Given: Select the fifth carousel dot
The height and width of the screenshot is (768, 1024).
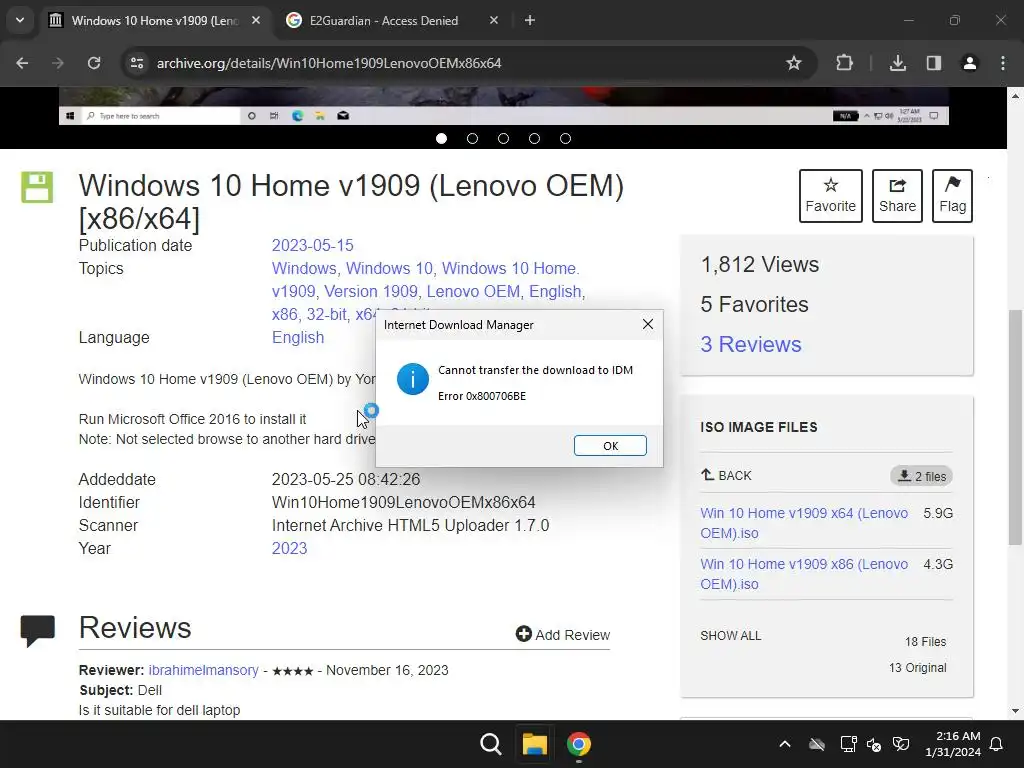Looking at the screenshot, I should click(566, 138).
